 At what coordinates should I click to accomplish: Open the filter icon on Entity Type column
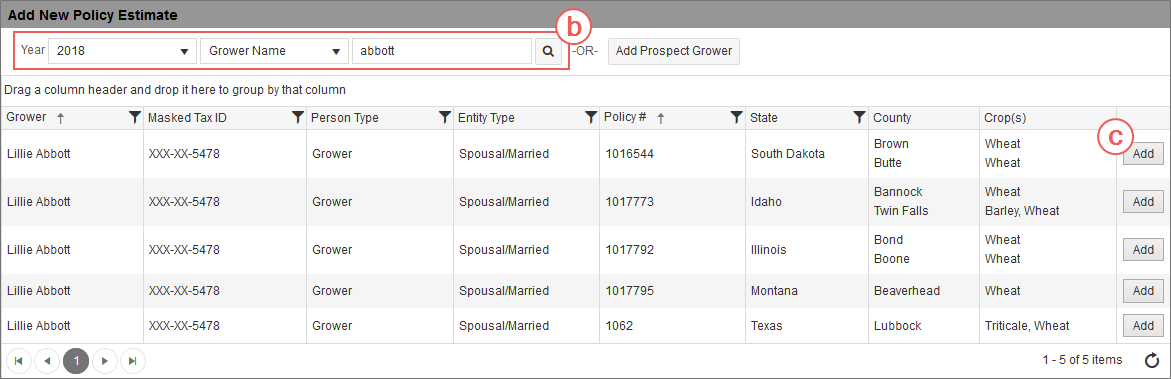pyautogui.click(x=591, y=117)
